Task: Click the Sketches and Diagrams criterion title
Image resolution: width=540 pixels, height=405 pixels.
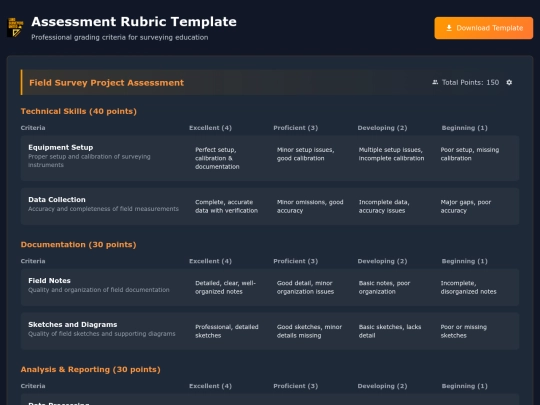Action: (73, 325)
